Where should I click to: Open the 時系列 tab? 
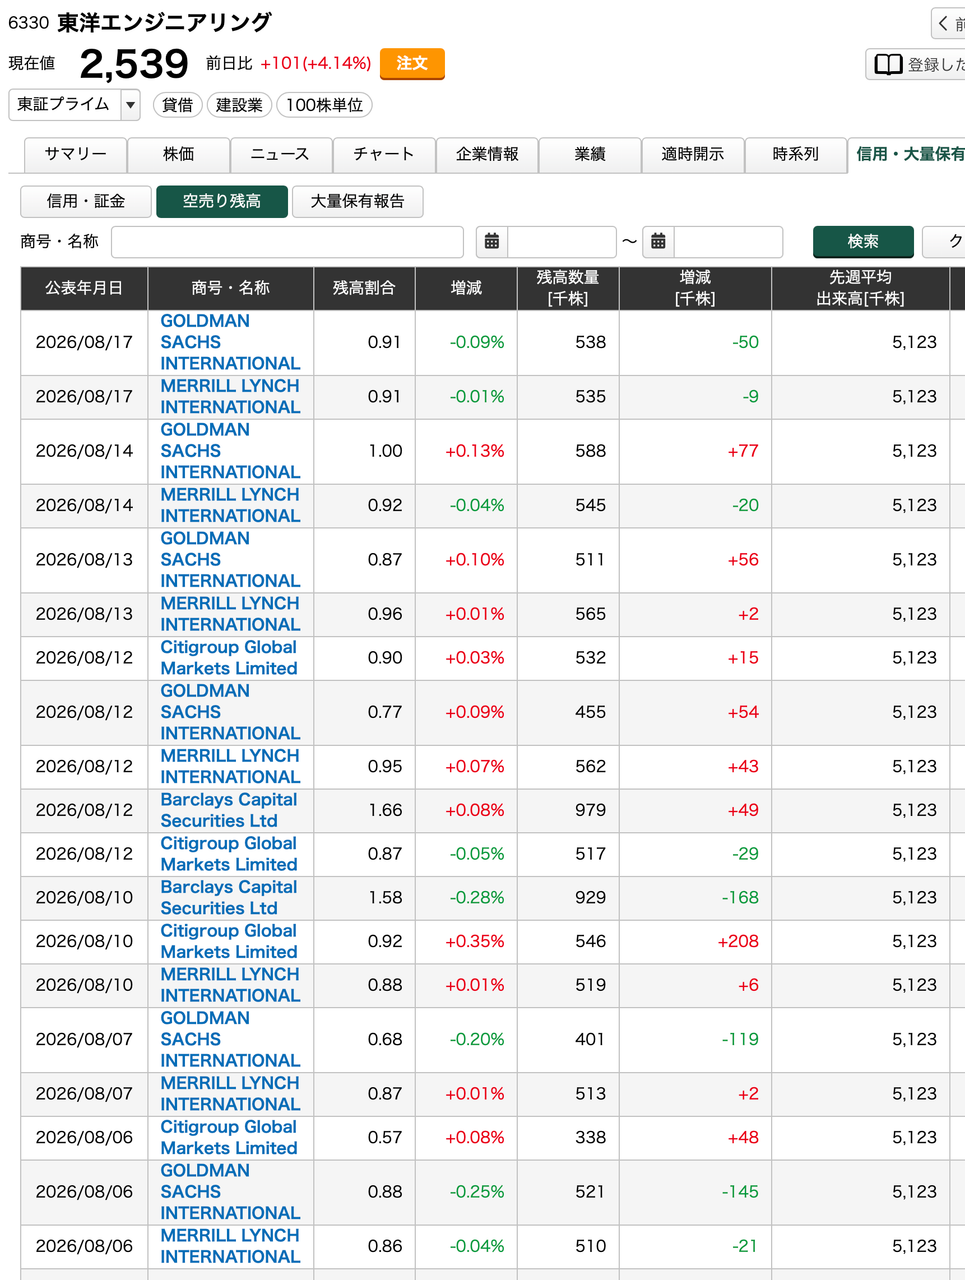click(796, 154)
